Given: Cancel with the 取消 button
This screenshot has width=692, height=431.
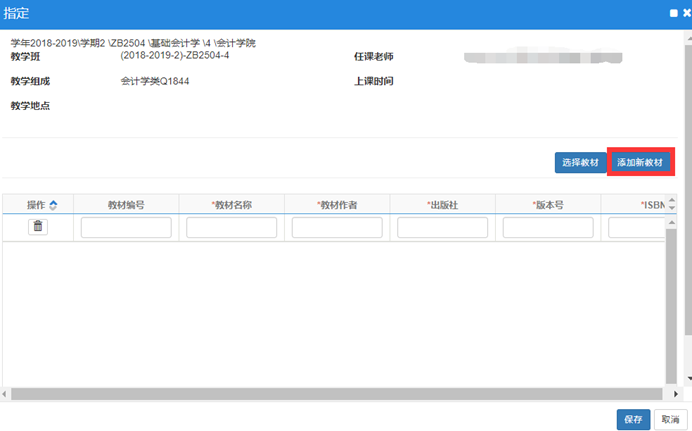Looking at the screenshot, I should point(670,419).
